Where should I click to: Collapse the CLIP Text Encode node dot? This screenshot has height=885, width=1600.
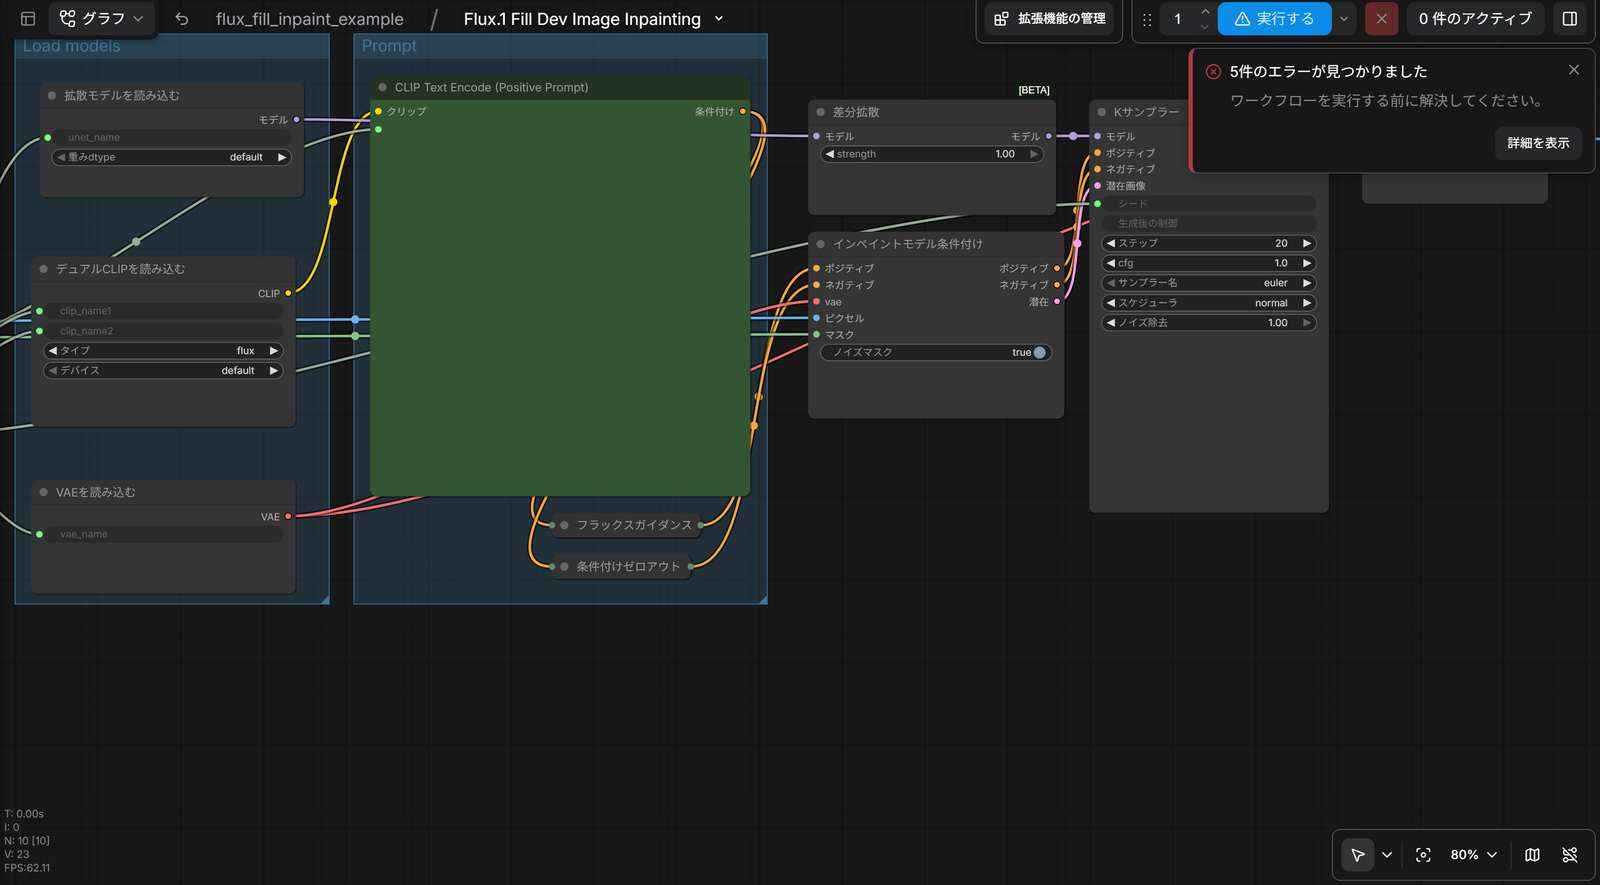pyautogui.click(x=382, y=87)
